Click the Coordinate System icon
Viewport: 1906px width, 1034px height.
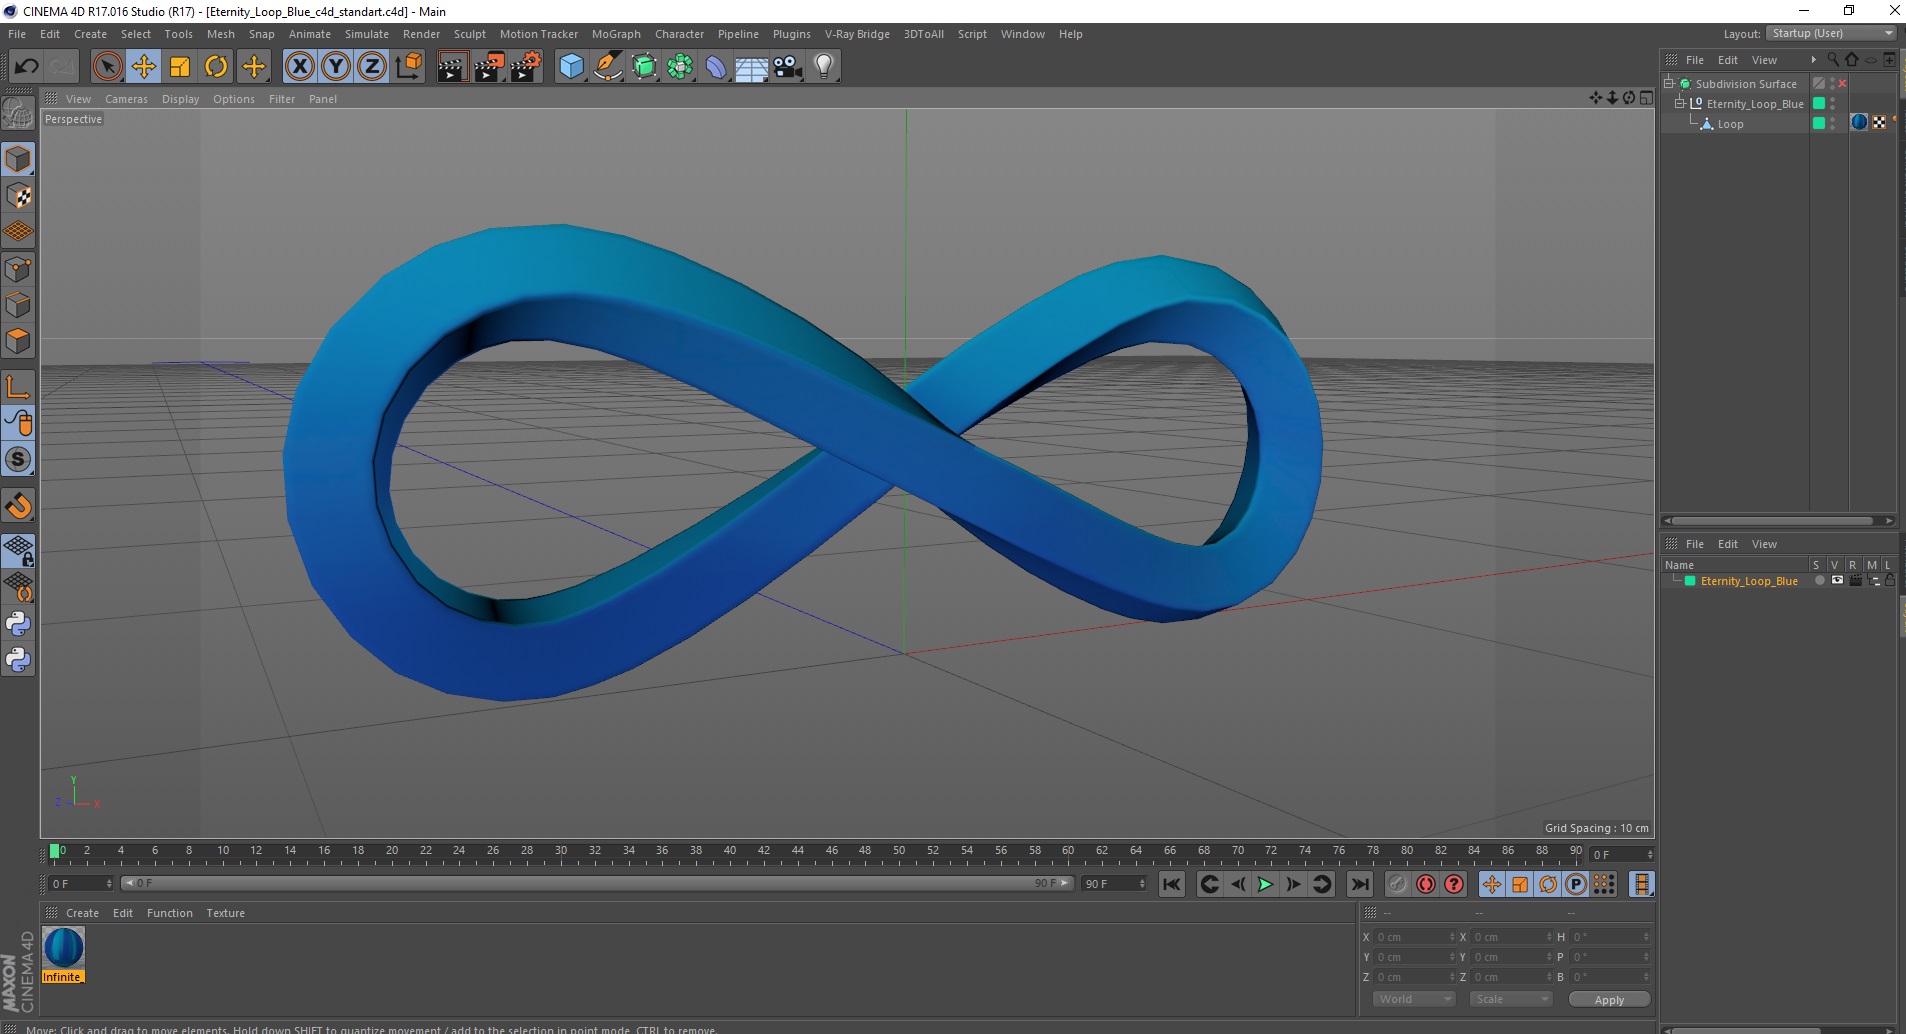[408, 67]
